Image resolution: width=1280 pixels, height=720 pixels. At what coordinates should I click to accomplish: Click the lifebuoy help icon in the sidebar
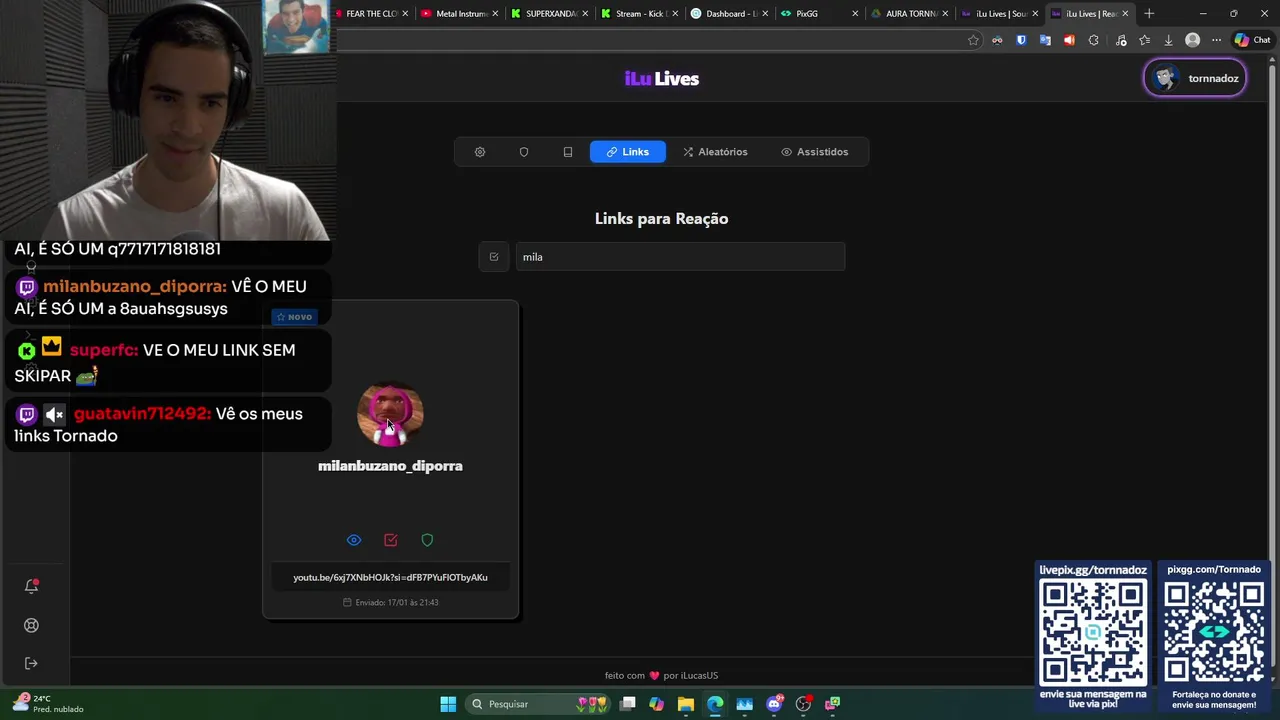pos(31,625)
